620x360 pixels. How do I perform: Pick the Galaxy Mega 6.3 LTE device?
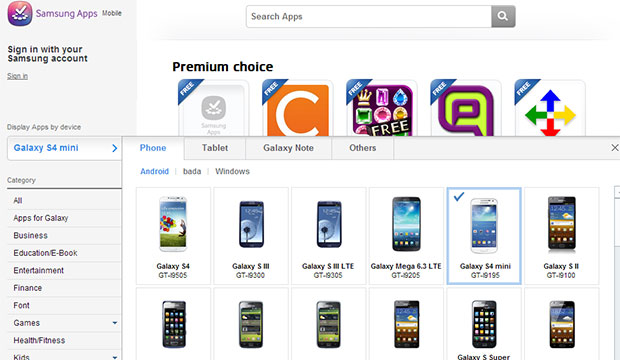click(x=406, y=236)
